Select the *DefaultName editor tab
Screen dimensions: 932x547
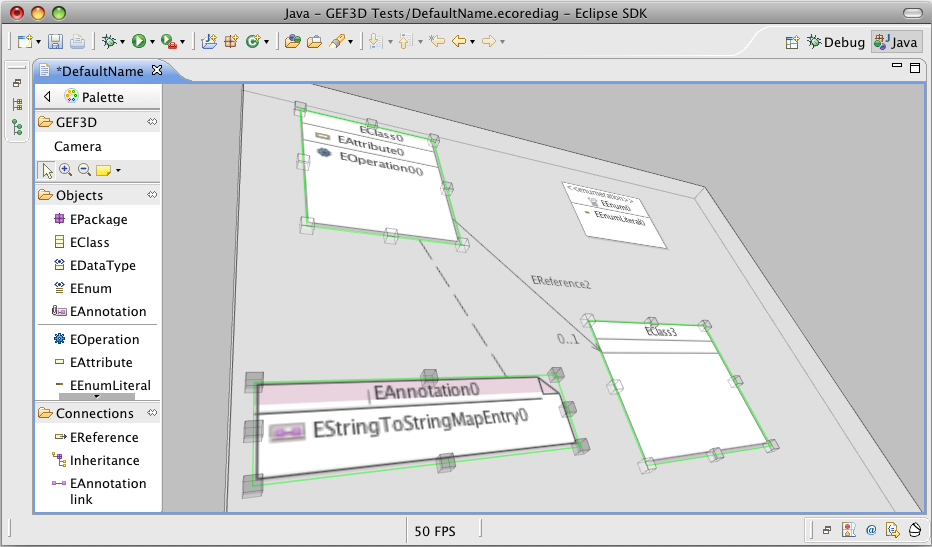[x=100, y=71]
